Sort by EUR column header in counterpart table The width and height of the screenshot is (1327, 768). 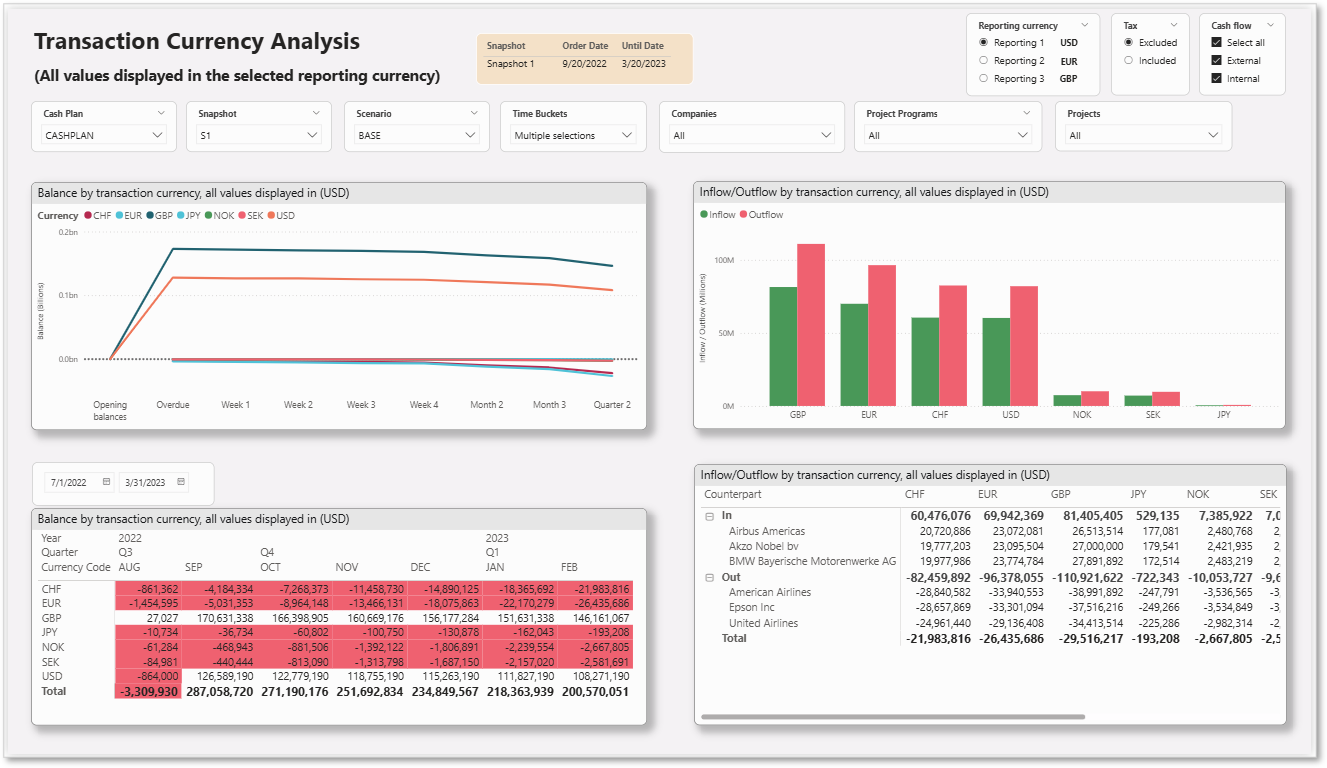point(987,494)
